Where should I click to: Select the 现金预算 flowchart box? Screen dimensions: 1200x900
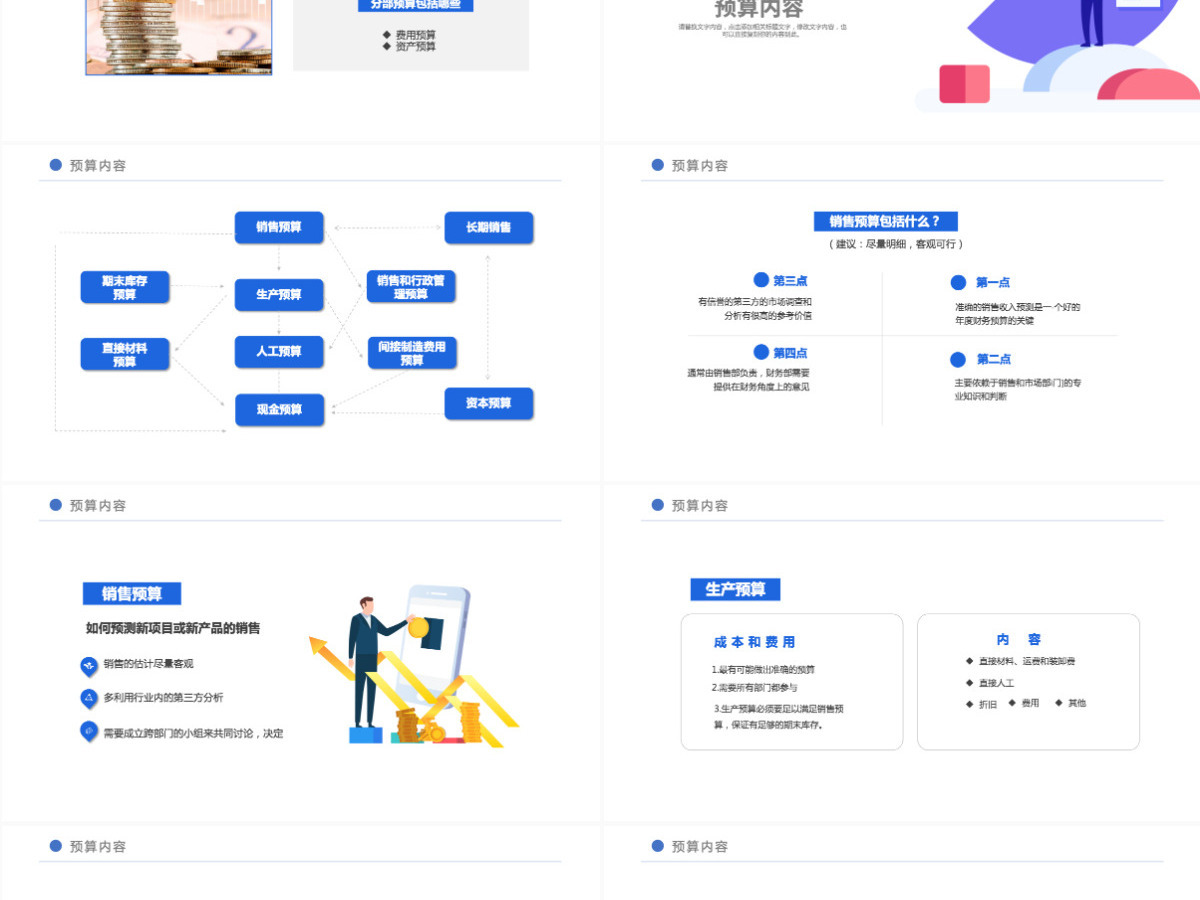[279, 409]
